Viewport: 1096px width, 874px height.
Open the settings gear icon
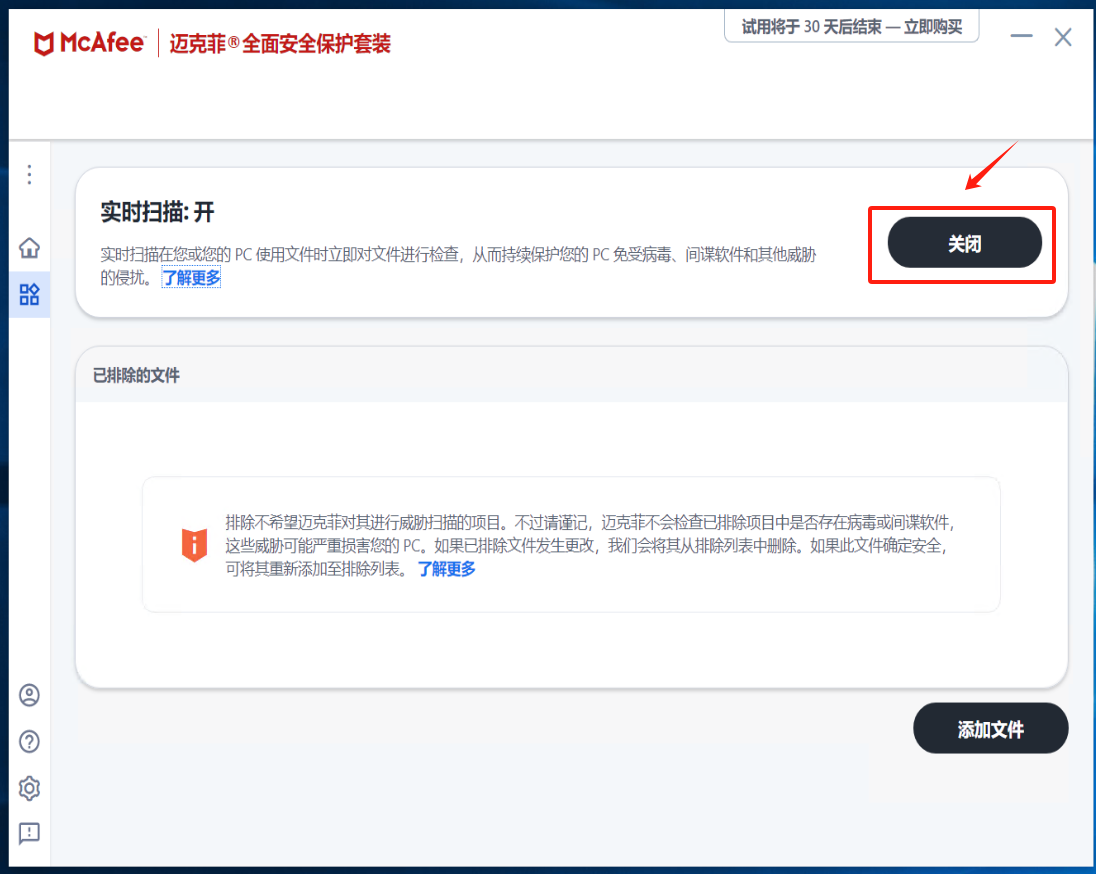pos(29,788)
